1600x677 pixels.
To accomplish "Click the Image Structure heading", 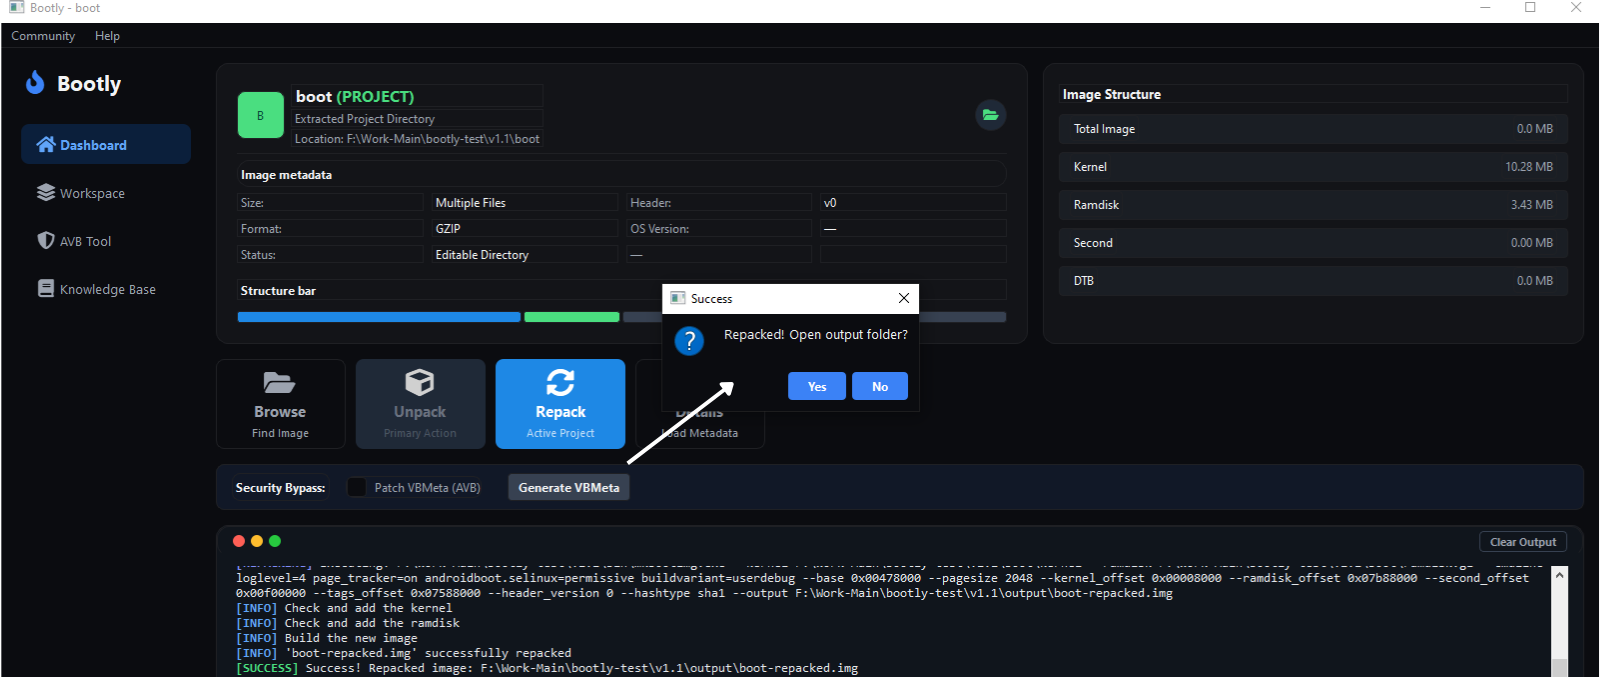I will pos(1112,94).
